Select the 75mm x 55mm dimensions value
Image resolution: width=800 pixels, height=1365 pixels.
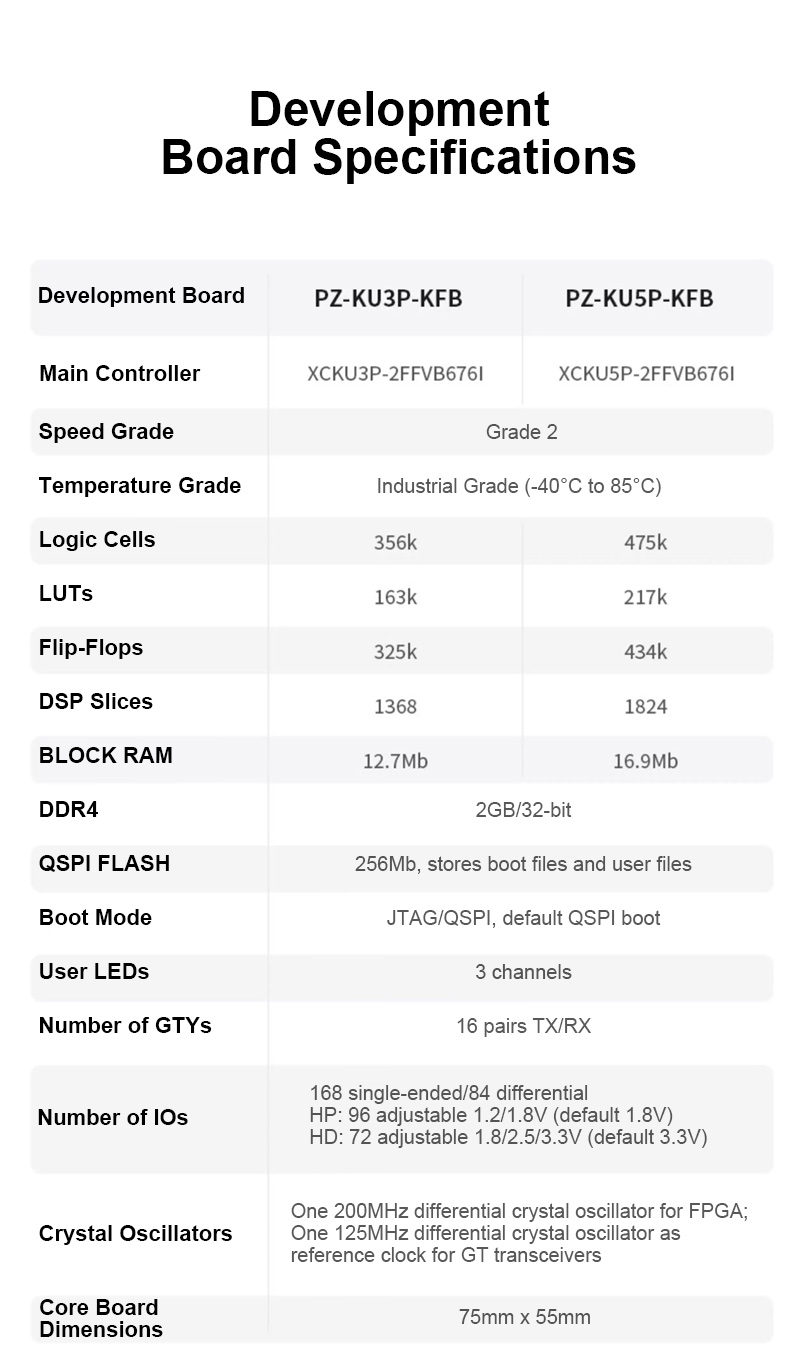pos(524,1317)
